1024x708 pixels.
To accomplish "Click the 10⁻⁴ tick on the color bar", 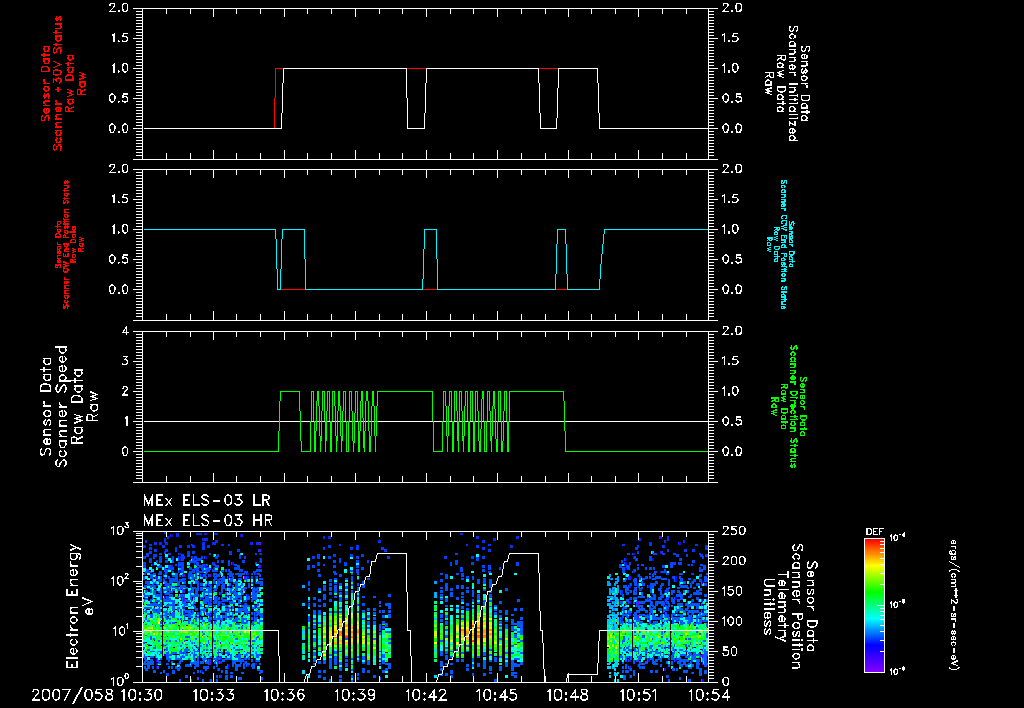I will [897, 538].
